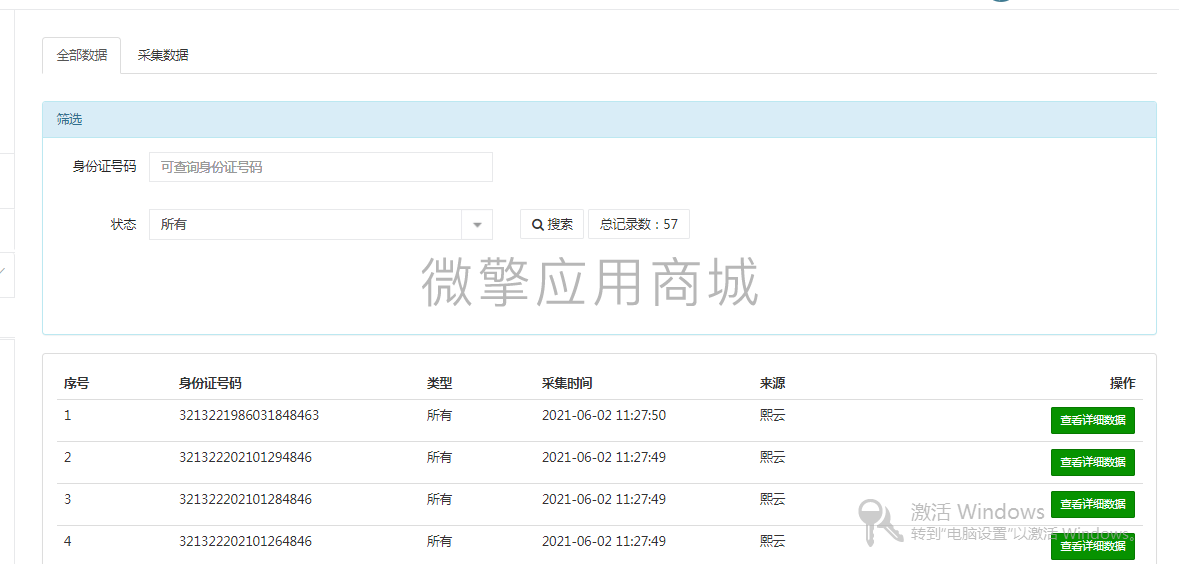Open the 状态 dropdown showing 所有
This screenshot has height=564, width=1179.
(321, 224)
